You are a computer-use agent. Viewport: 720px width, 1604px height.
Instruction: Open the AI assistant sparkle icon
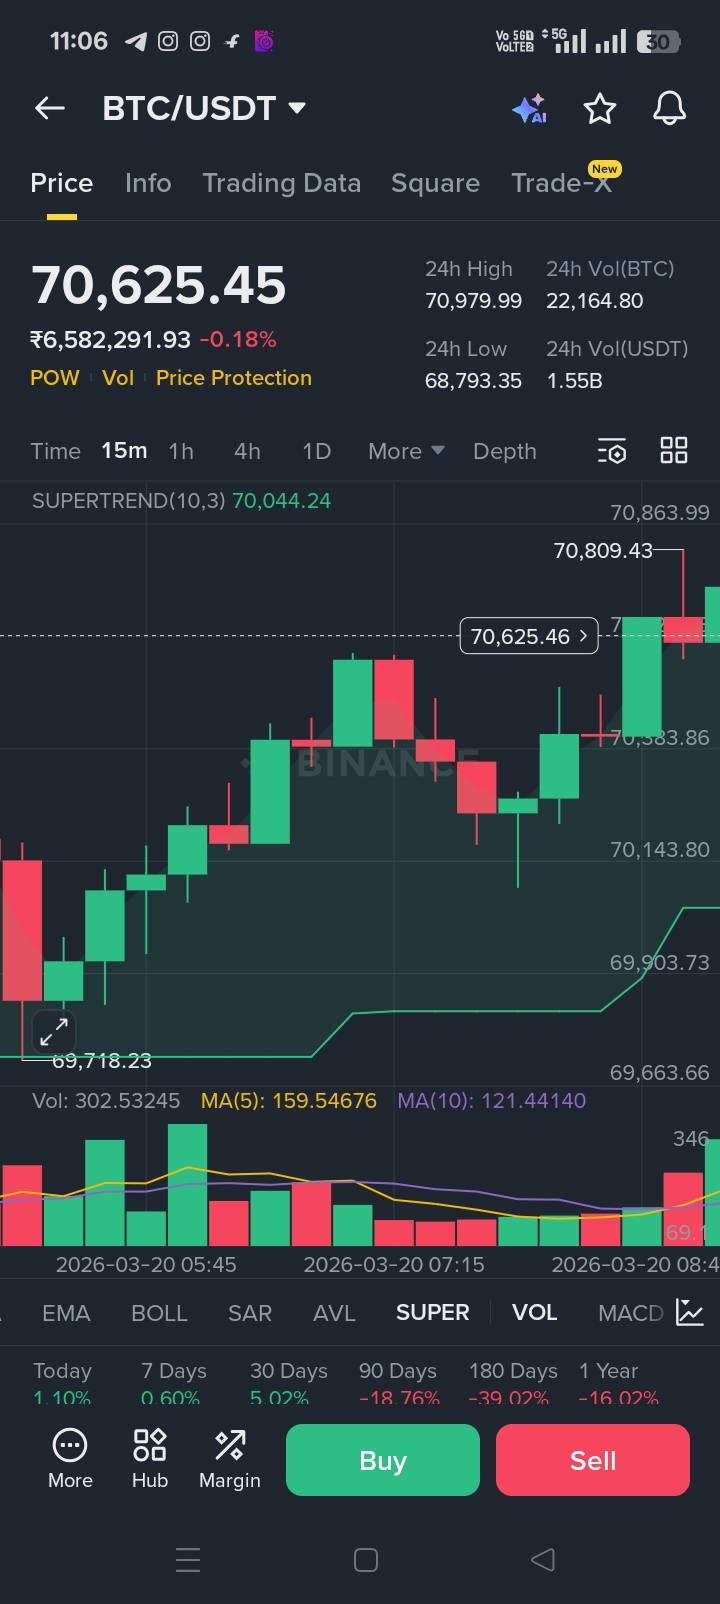[529, 108]
